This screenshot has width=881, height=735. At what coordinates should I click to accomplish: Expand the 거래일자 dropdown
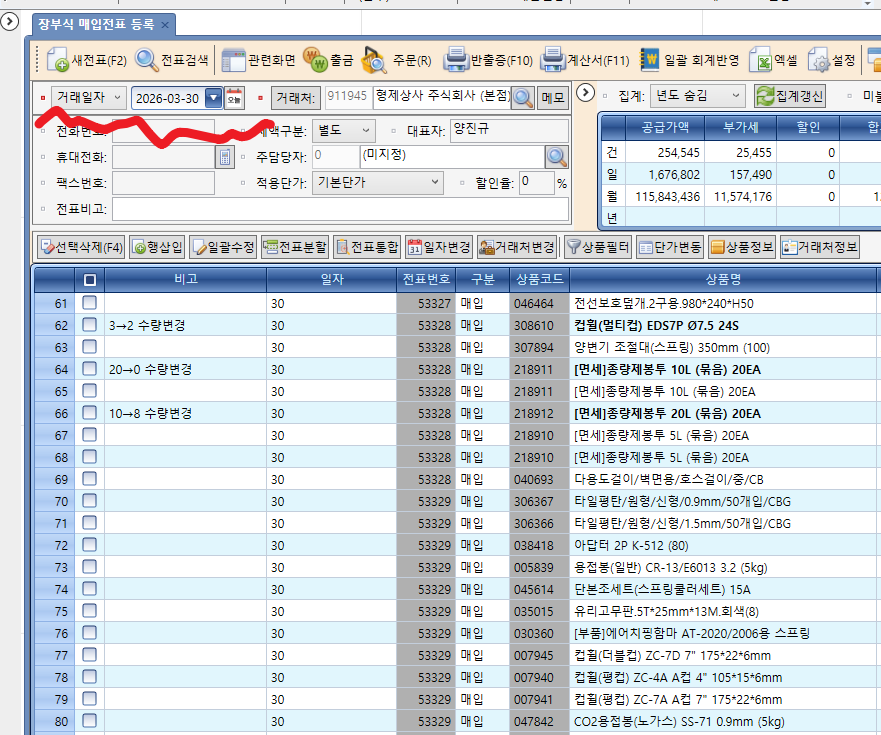click(117, 97)
